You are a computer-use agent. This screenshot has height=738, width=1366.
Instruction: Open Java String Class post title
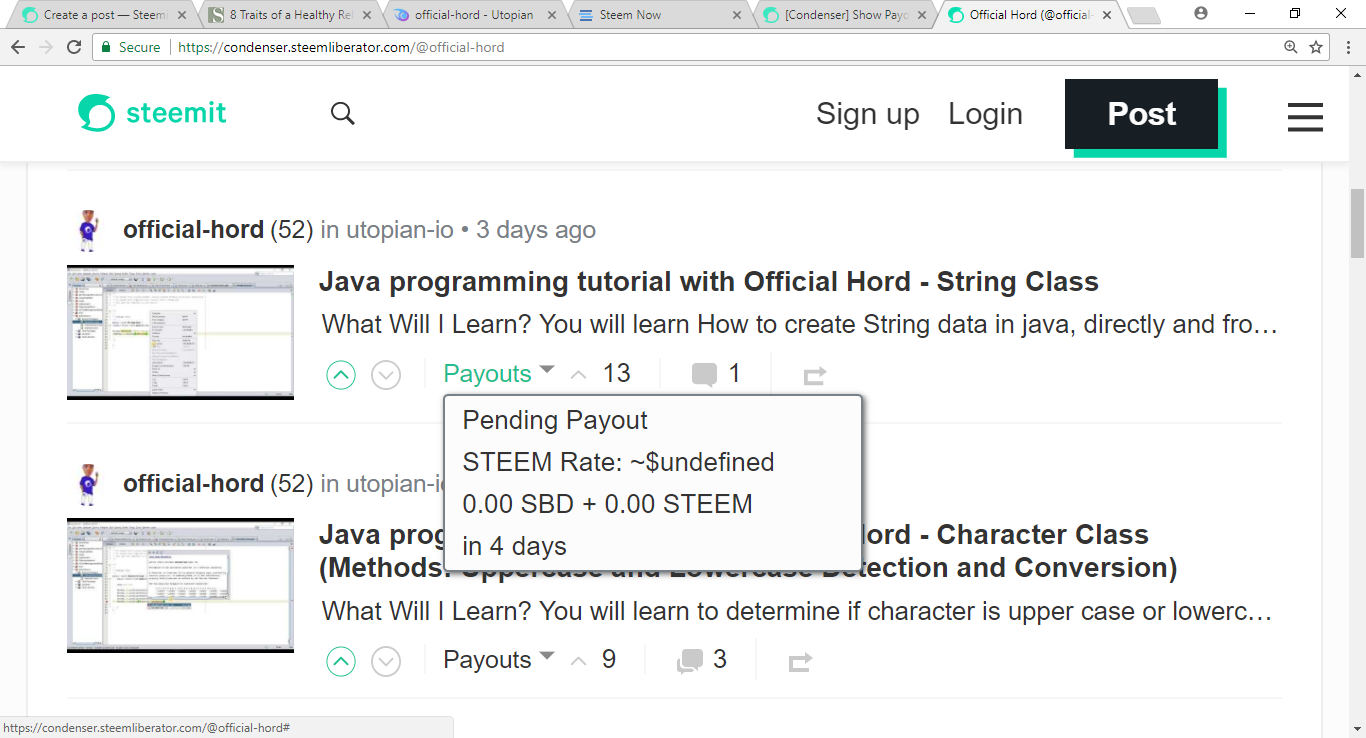[x=709, y=282]
